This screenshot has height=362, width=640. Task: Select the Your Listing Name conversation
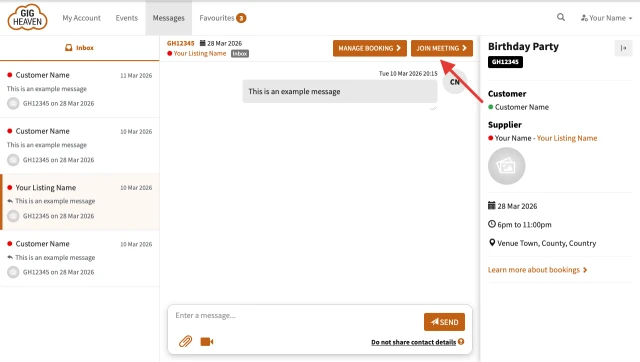point(80,202)
